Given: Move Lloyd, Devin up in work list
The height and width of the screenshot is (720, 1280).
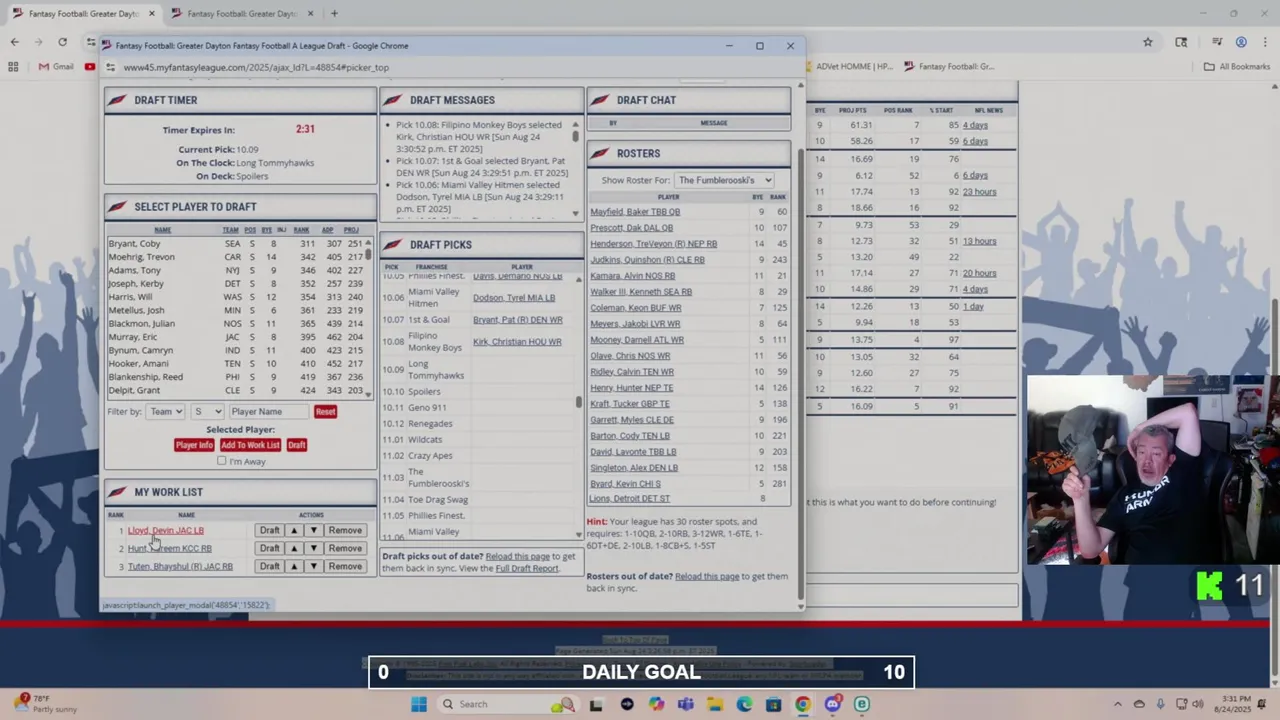Looking at the screenshot, I should point(294,531).
